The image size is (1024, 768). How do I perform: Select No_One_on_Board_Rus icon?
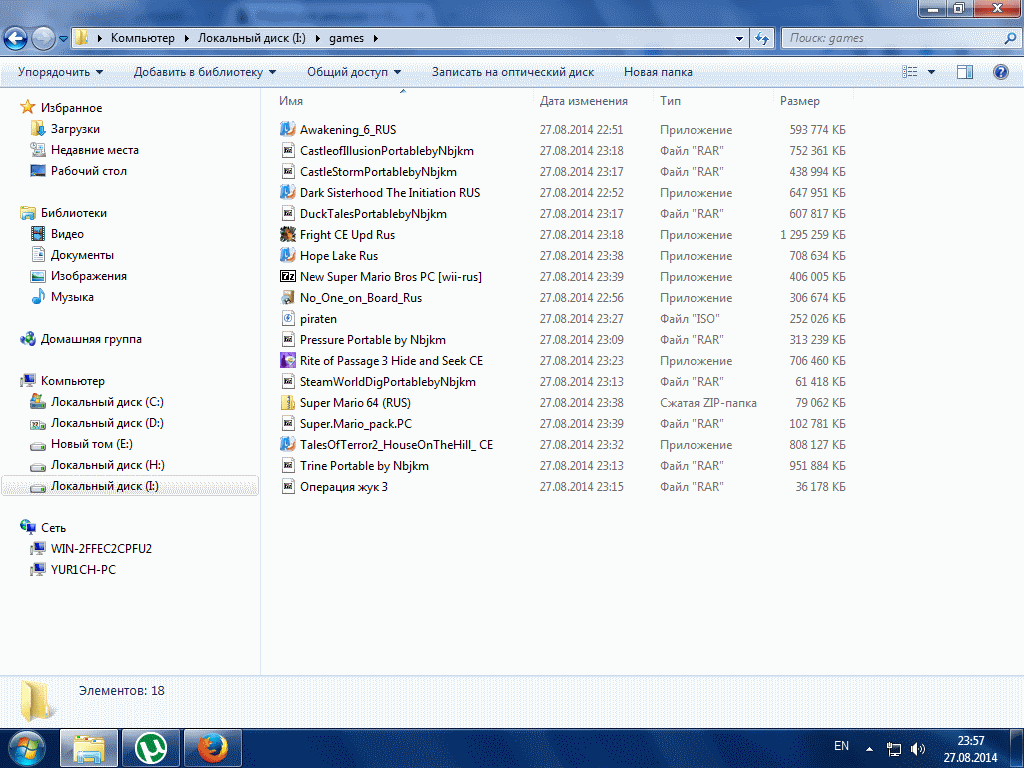point(288,298)
